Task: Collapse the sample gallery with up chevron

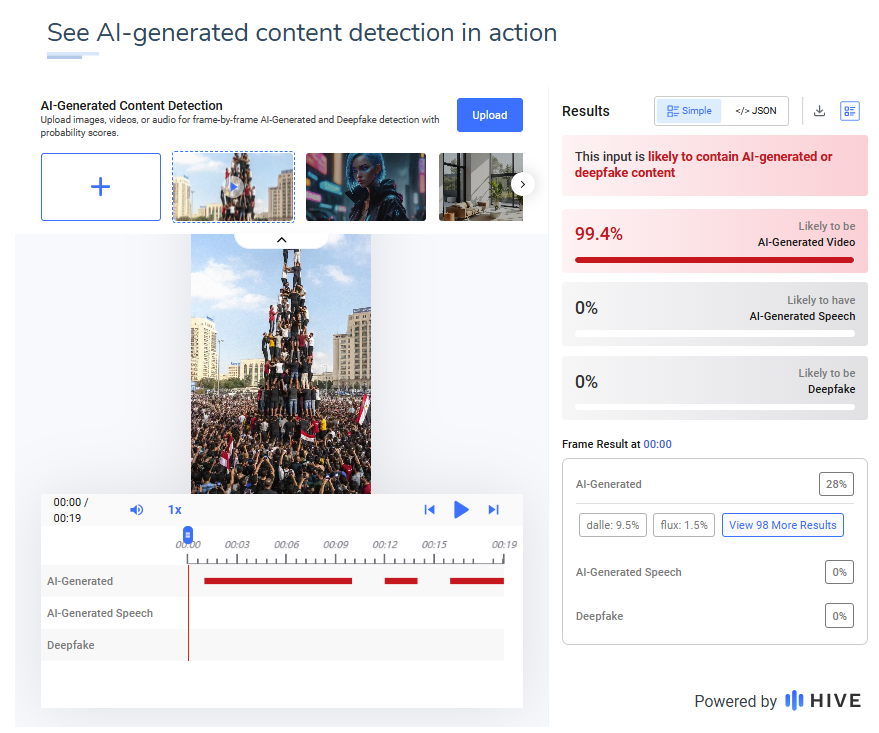Action: tap(281, 240)
